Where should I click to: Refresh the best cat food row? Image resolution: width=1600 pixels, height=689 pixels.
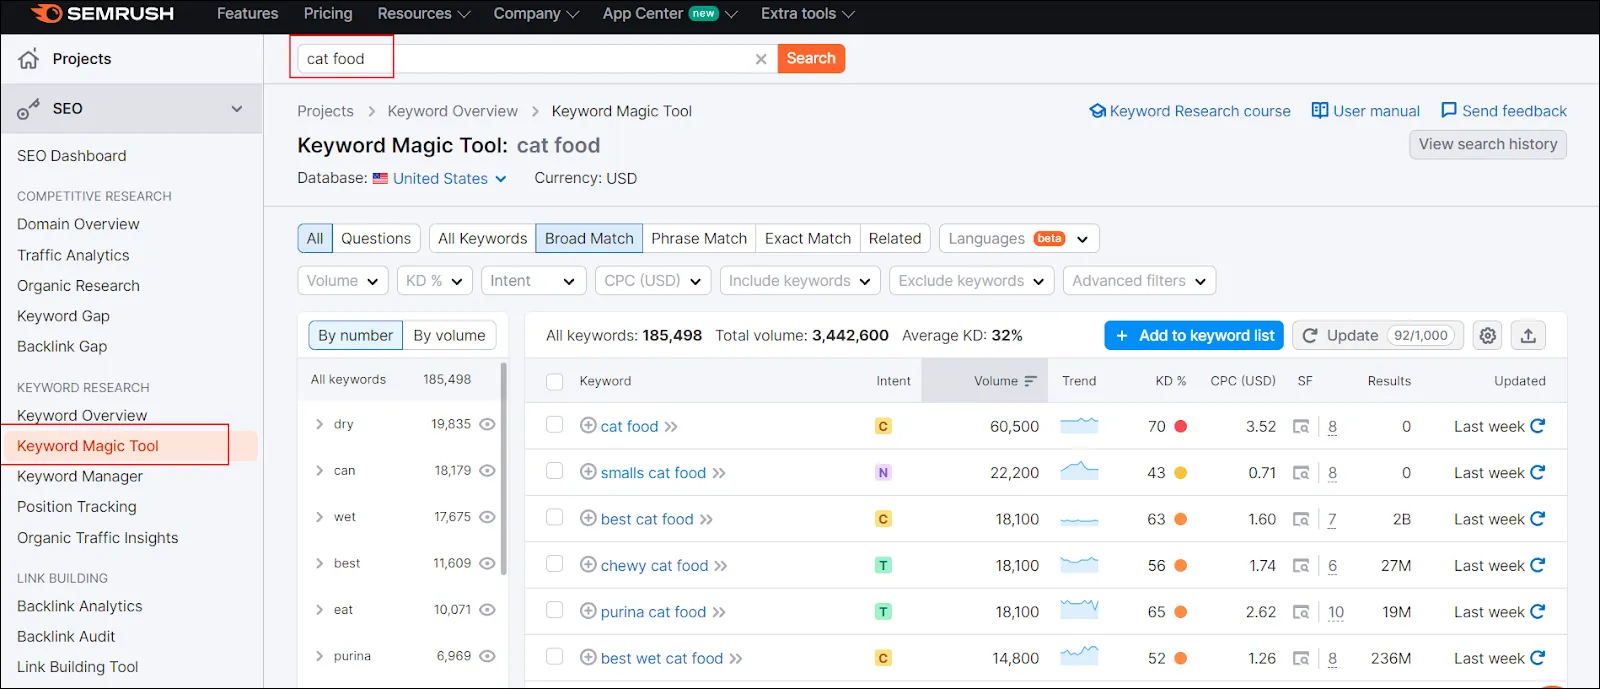click(x=1538, y=519)
